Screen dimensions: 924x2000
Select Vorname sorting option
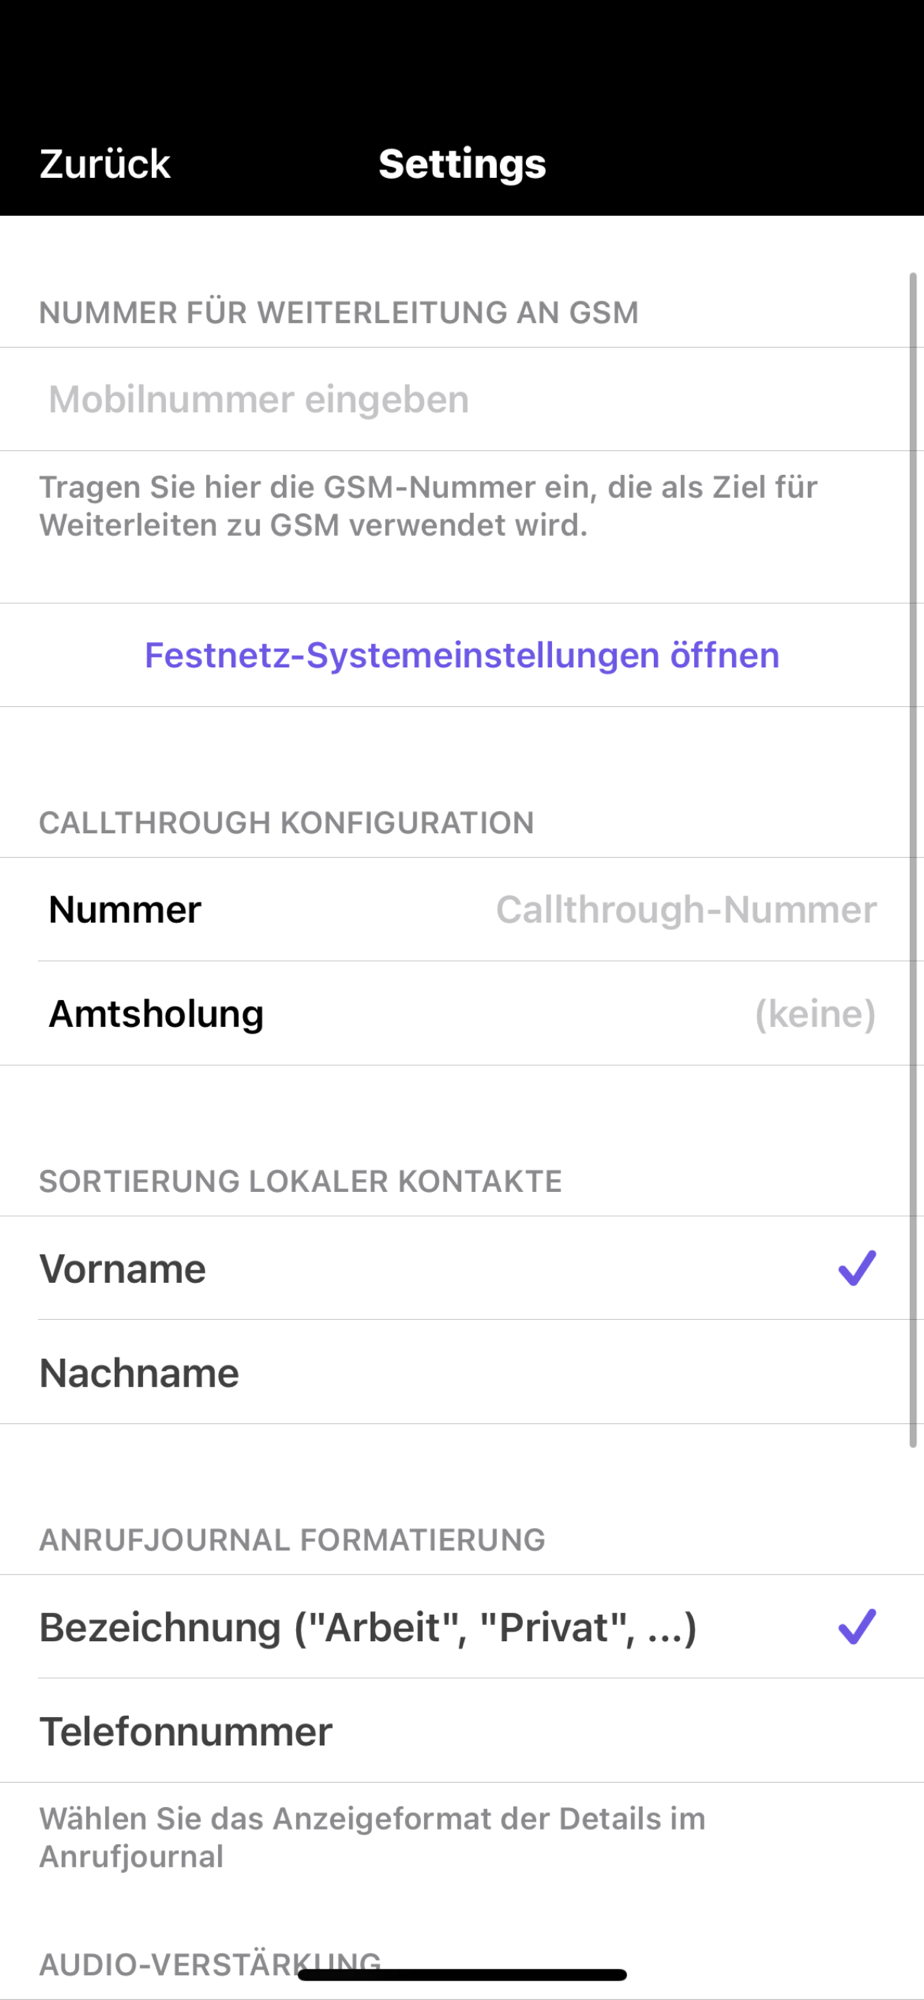pyautogui.click(x=123, y=1269)
